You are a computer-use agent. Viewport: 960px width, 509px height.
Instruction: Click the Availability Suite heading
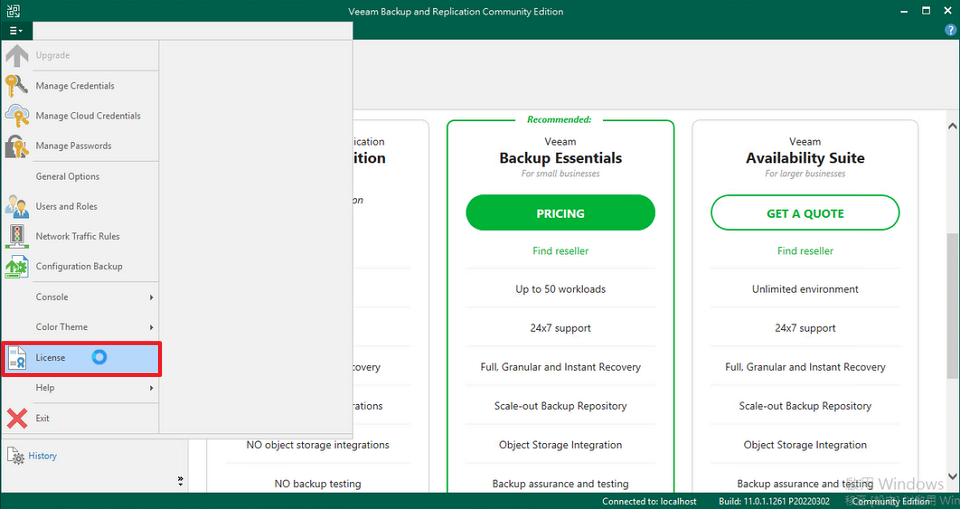(x=805, y=158)
